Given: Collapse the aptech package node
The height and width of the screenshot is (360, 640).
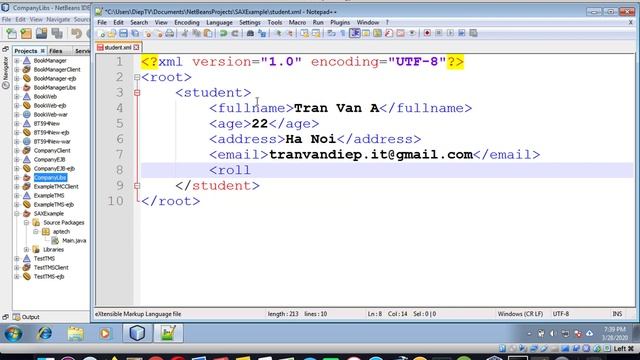Looking at the screenshot, I should 36,231.
